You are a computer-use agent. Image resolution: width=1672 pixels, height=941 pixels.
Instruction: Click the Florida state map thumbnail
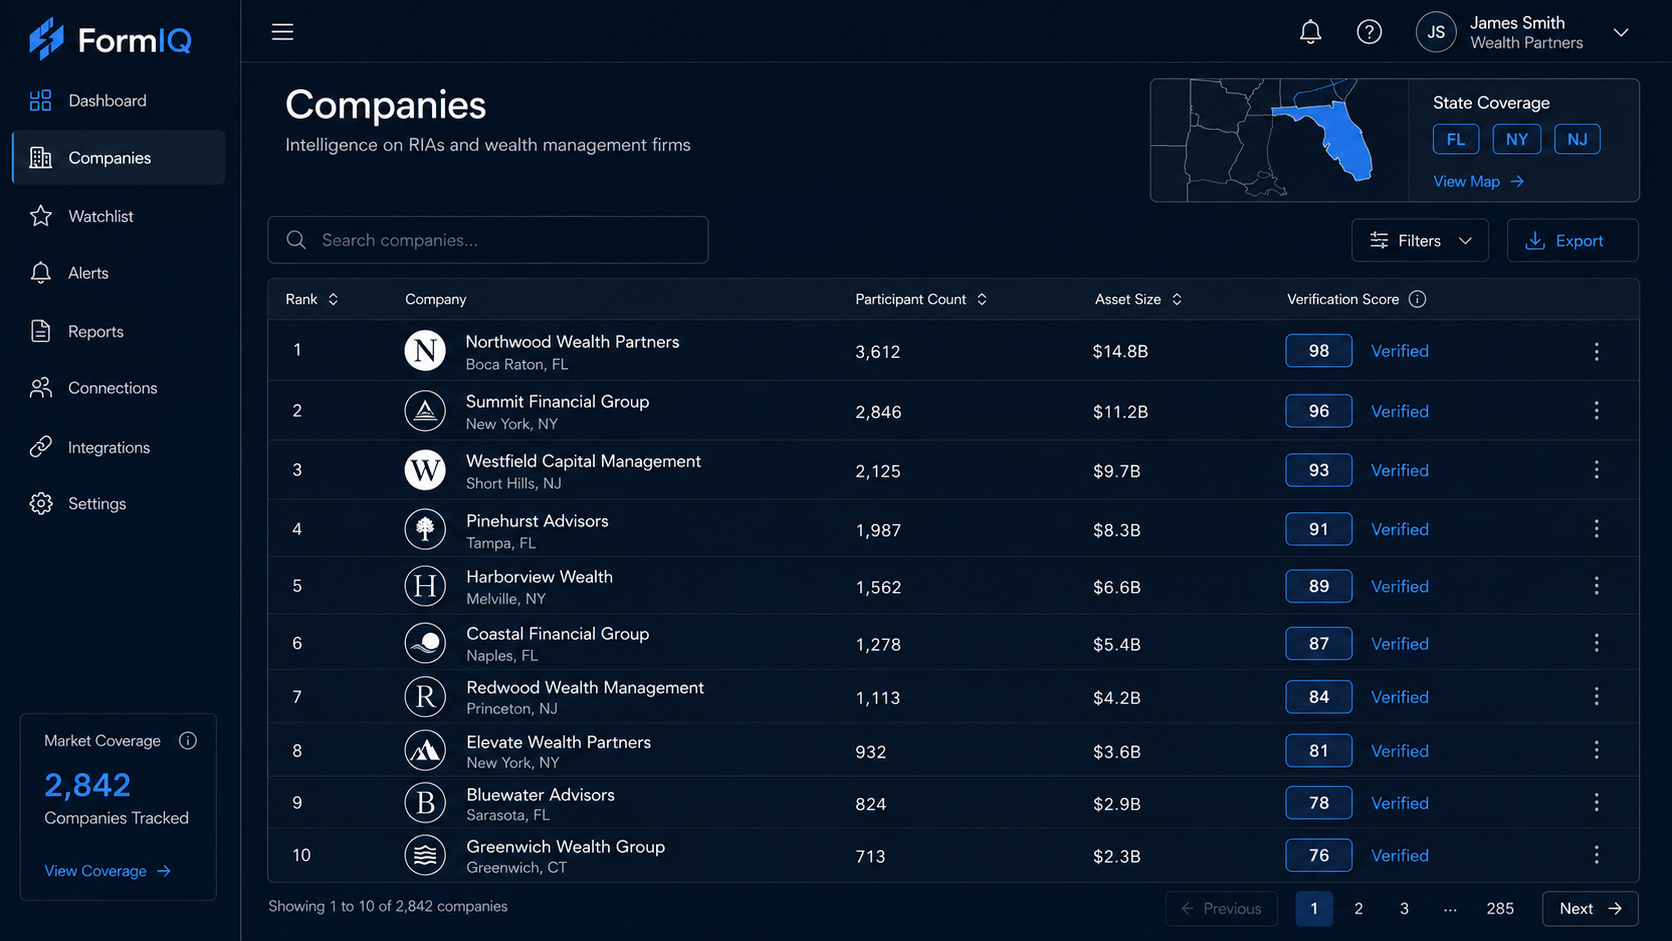tap(1279, 140)
